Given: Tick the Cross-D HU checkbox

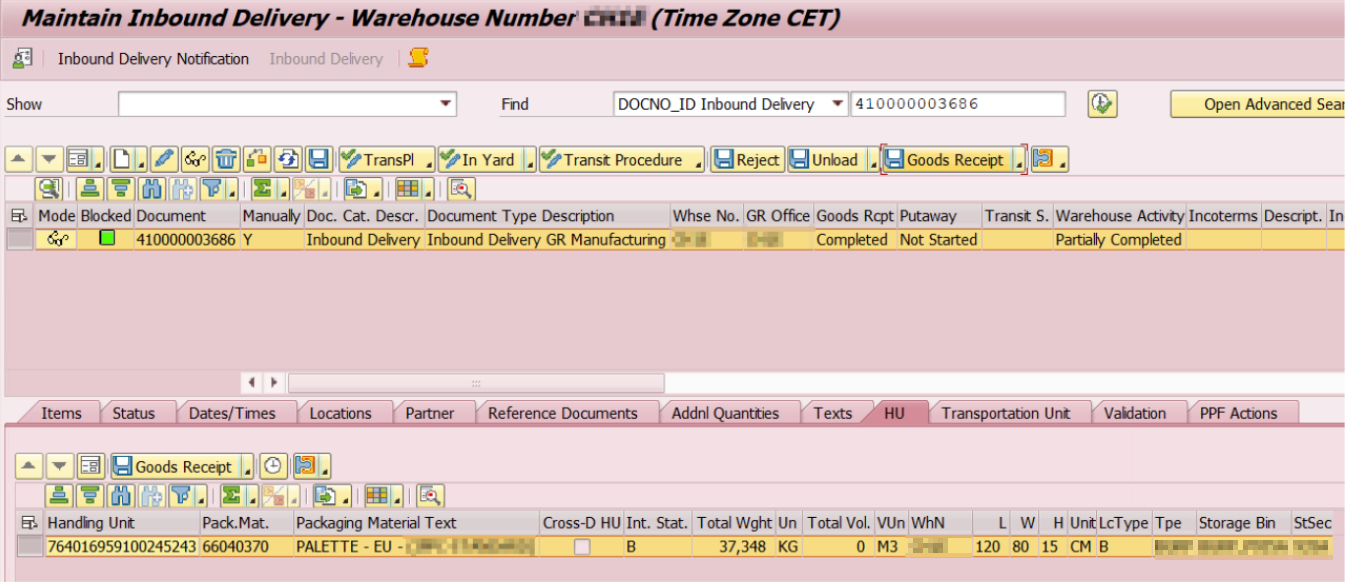Looking at the screenshot, I should 581,547.
